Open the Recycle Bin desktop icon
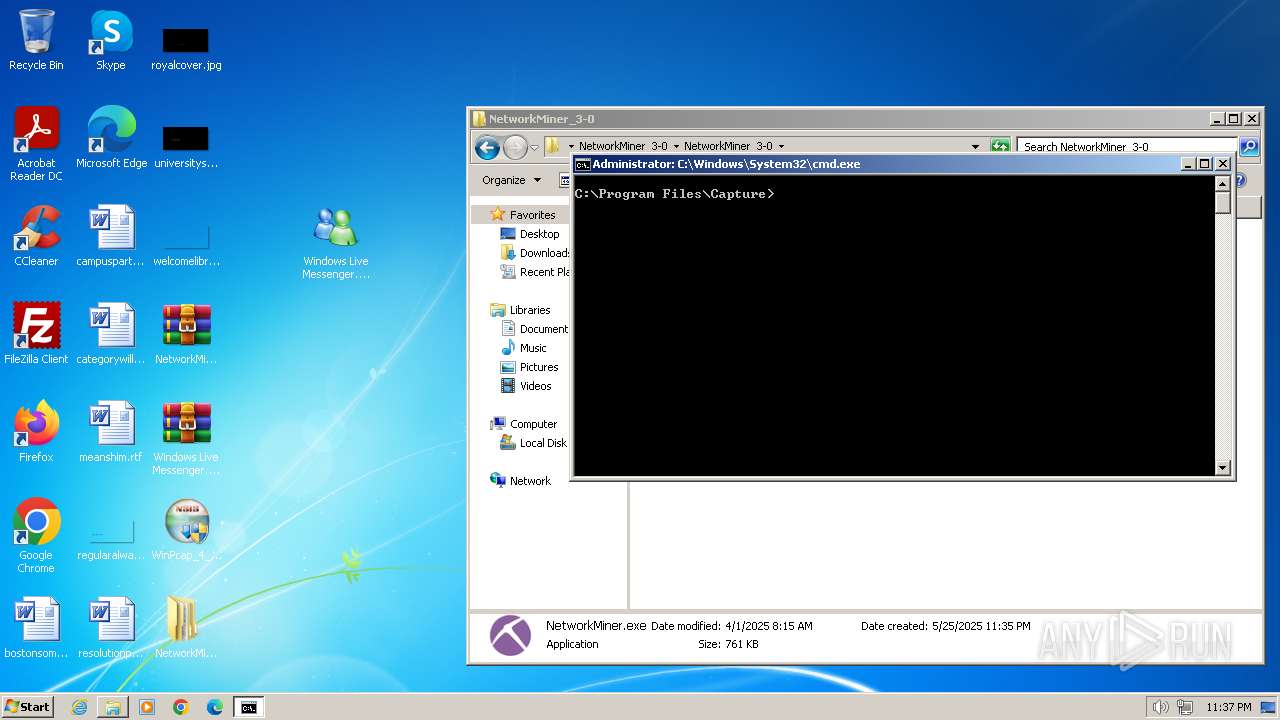This screenshot has height=720, width=1280. point(36,41)
